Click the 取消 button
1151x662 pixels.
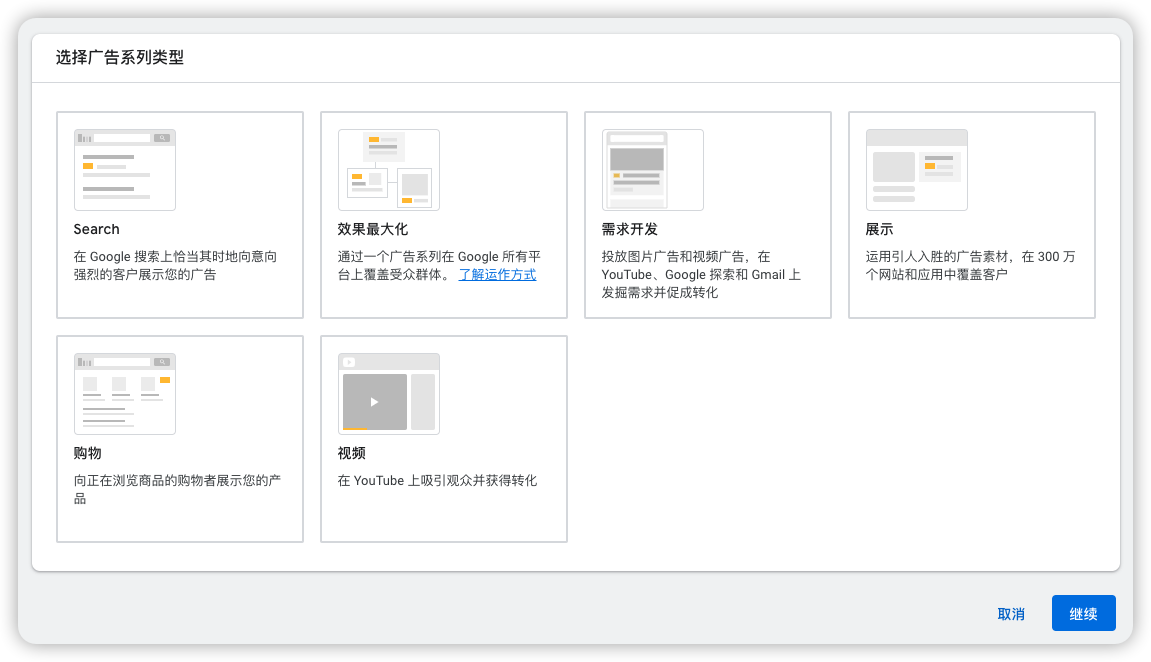click(x=1011, y=614)
